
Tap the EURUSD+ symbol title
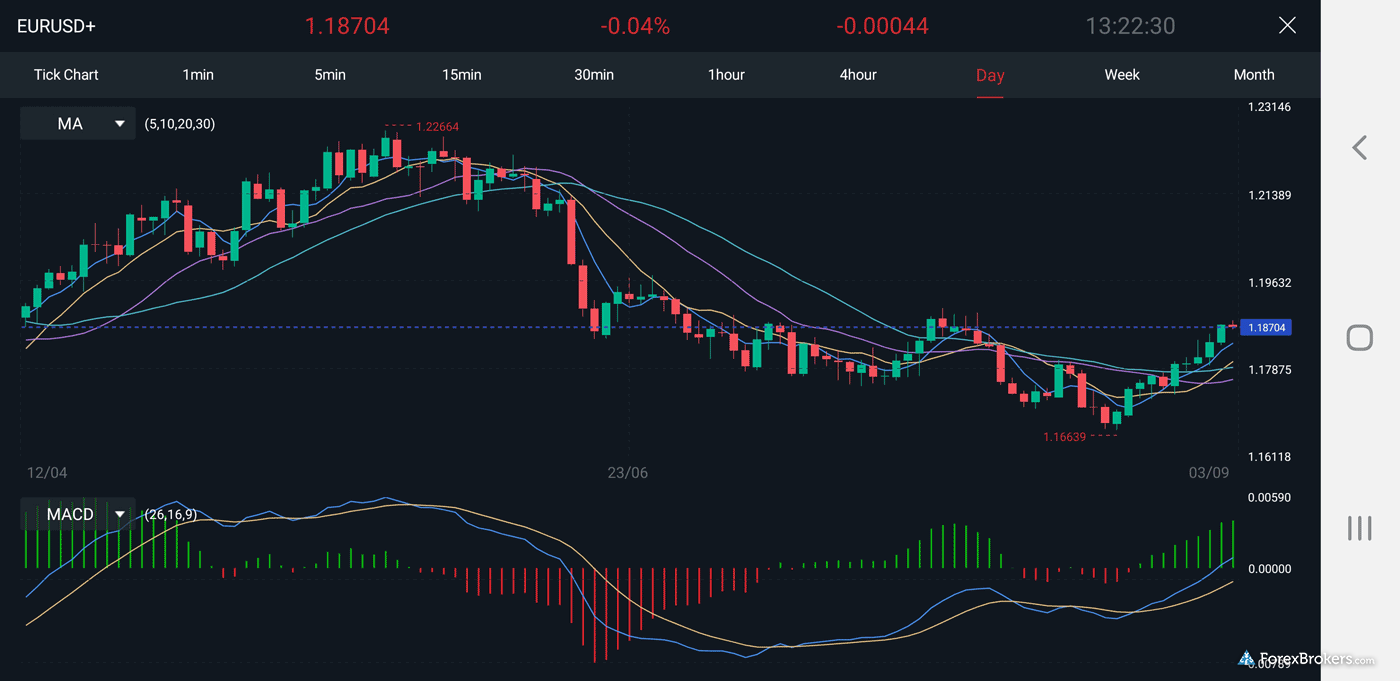[57, 26]
